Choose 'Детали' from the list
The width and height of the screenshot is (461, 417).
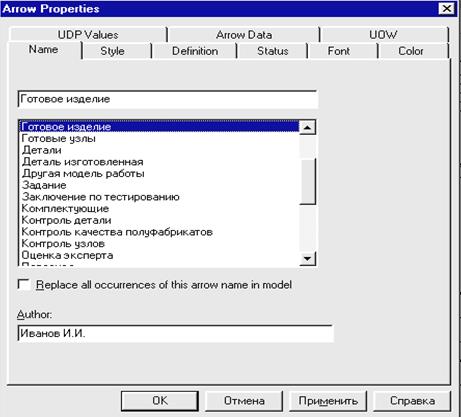(159, 150)
